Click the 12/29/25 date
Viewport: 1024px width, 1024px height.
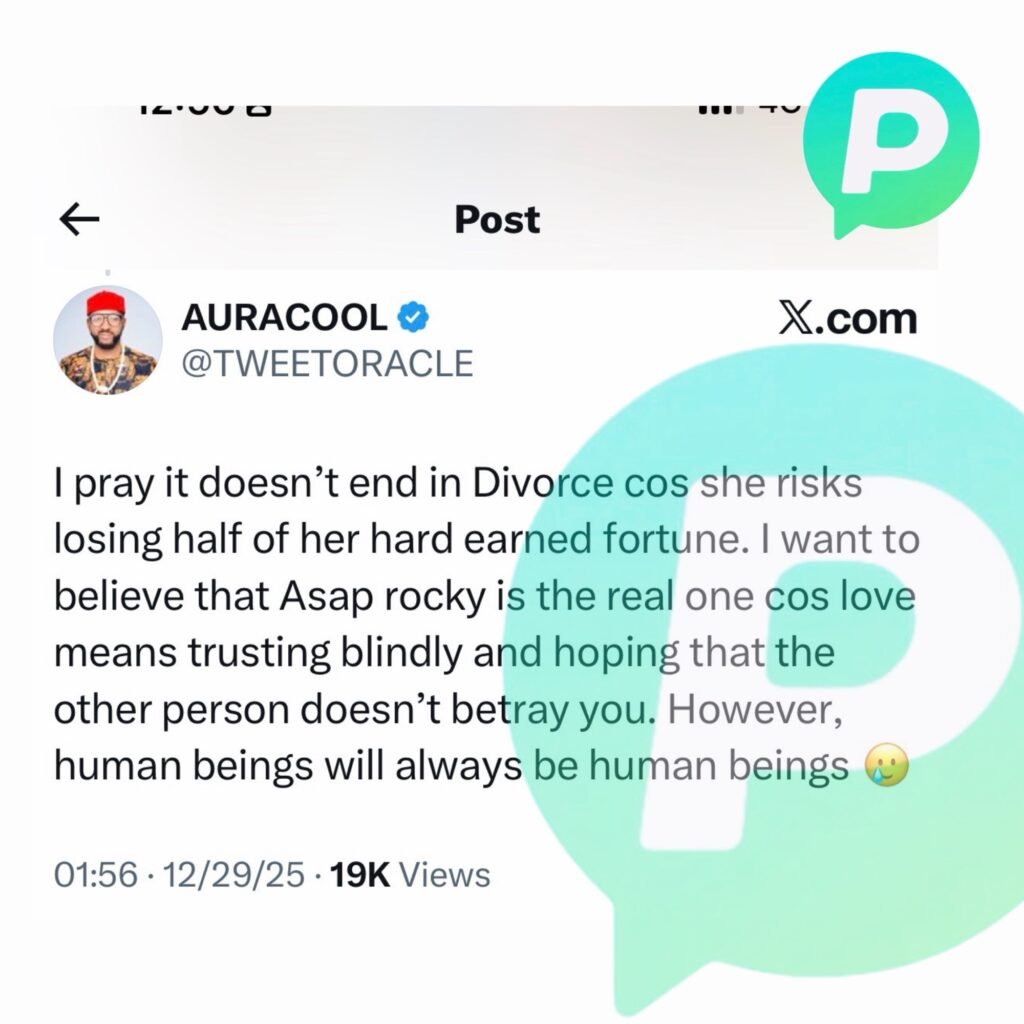click(x=233, y=875)
